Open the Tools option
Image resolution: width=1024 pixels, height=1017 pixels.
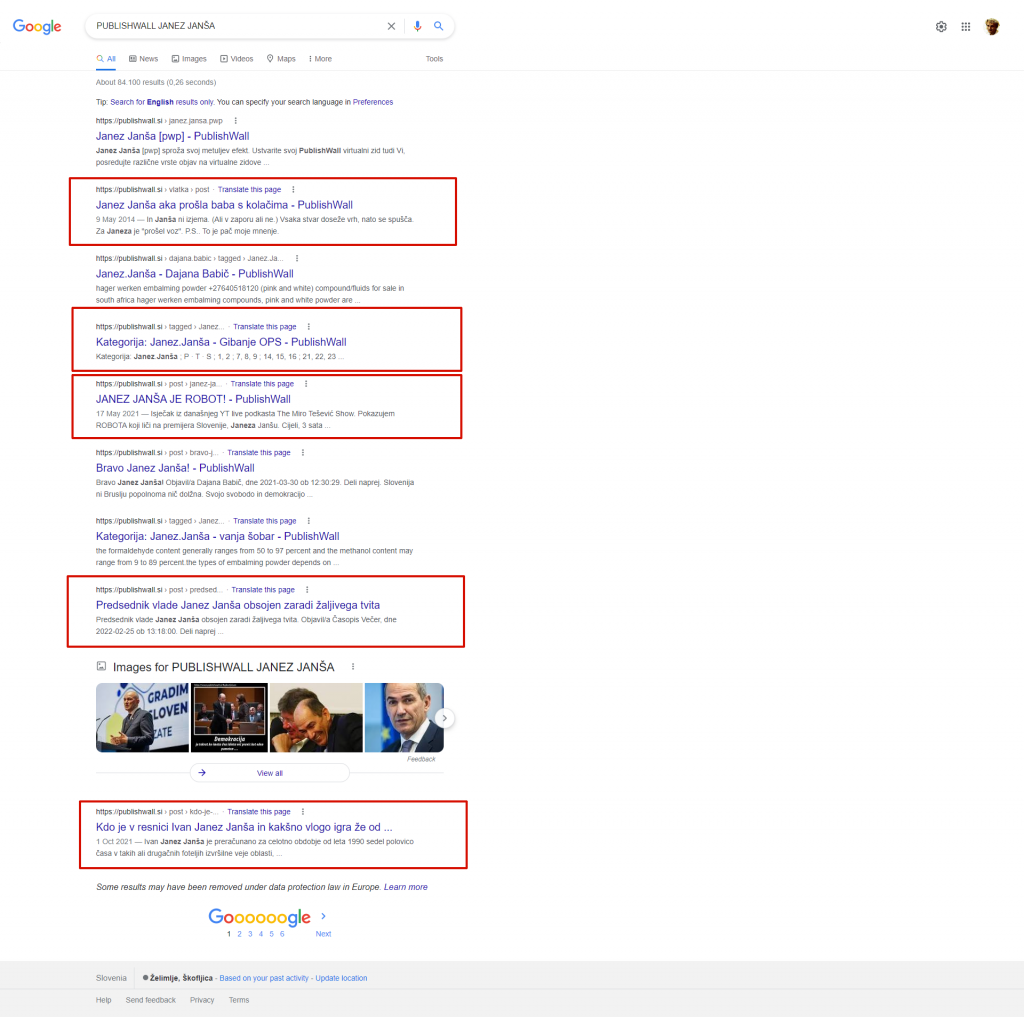pyautogui.click(x=434, y=59)
